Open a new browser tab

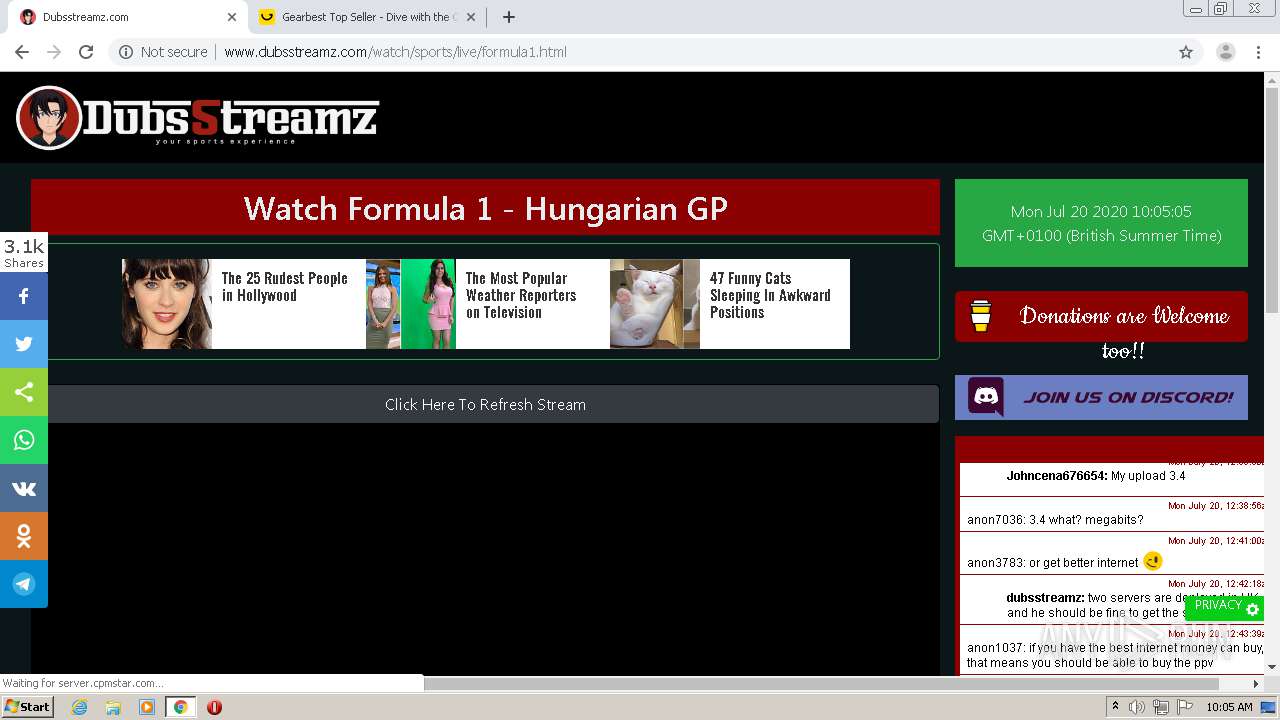coord(509,17)
